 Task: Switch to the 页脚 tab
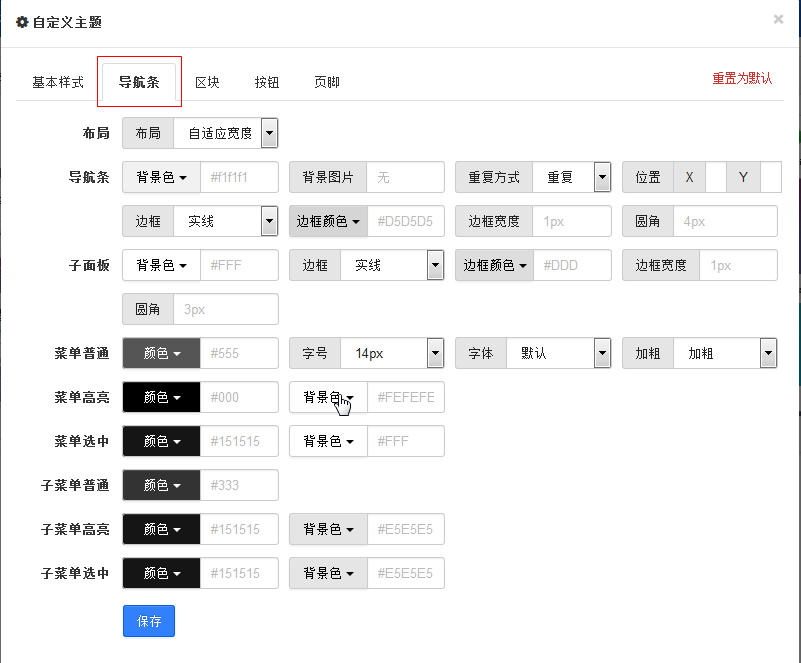pos(327,82)
